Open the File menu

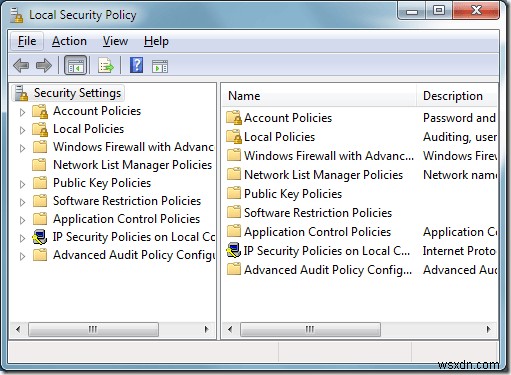[x=27, y=41]
